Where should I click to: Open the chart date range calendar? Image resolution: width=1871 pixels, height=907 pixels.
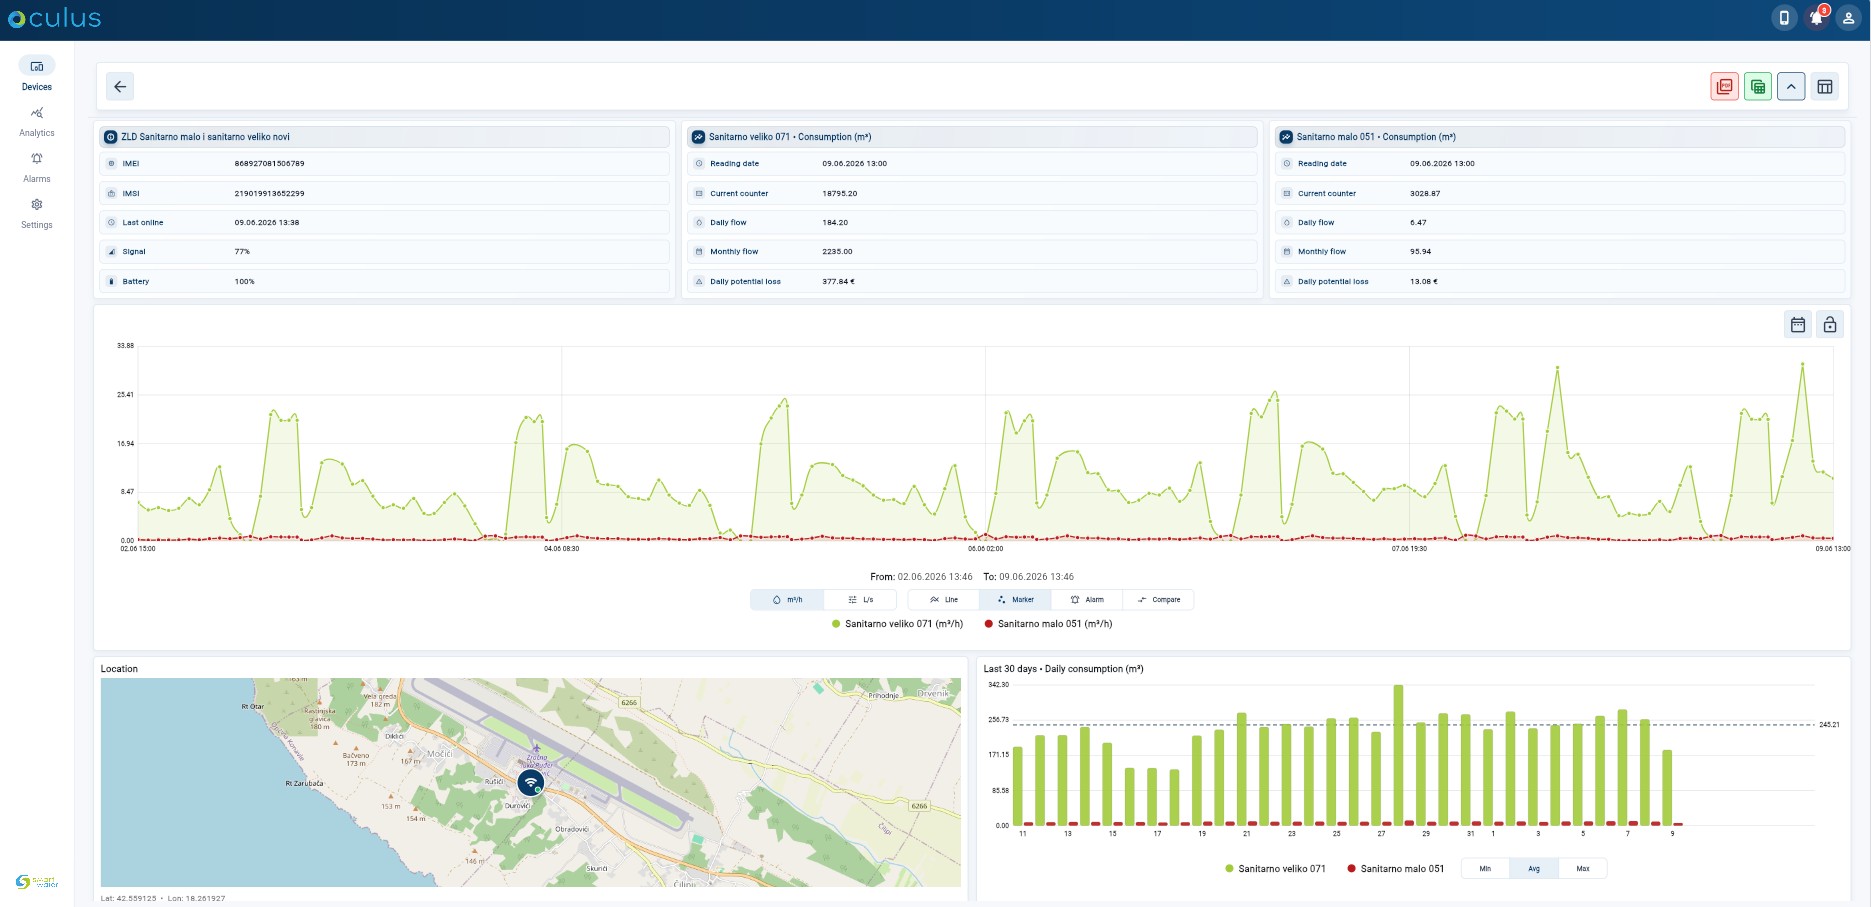click(1798, 324)
